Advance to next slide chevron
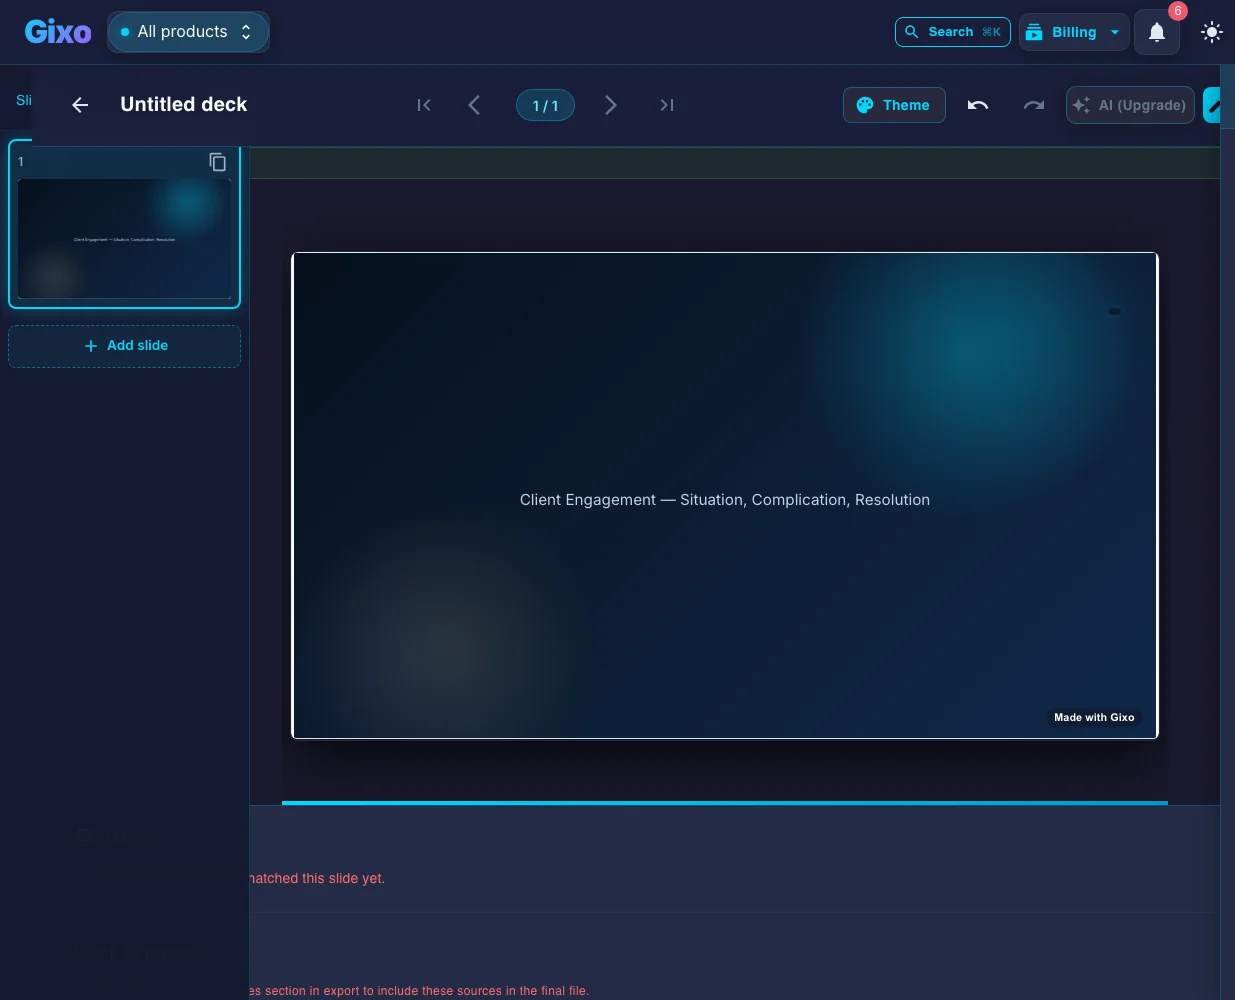Image resolution: width=1235 pixels, height=1000 pixels. click(x=610, y=105)
